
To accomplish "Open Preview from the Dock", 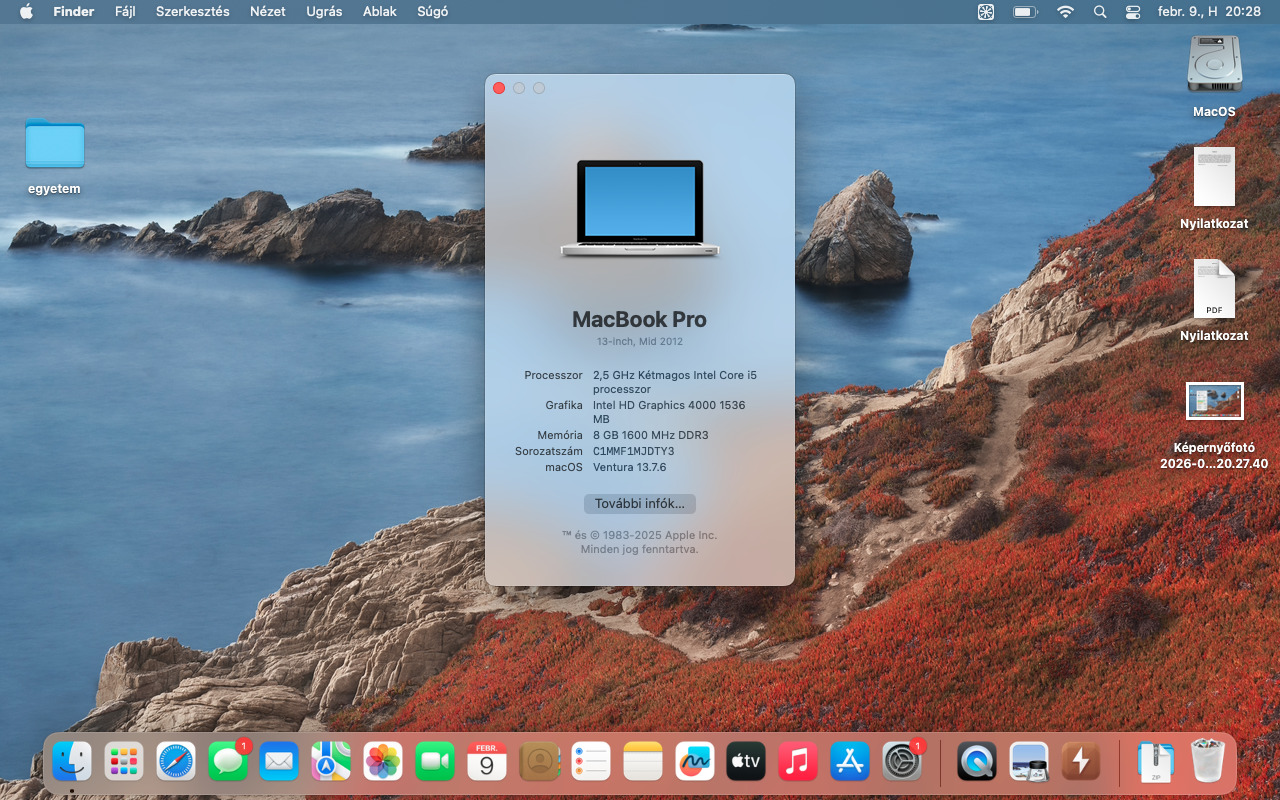I will coord(1029,762).
